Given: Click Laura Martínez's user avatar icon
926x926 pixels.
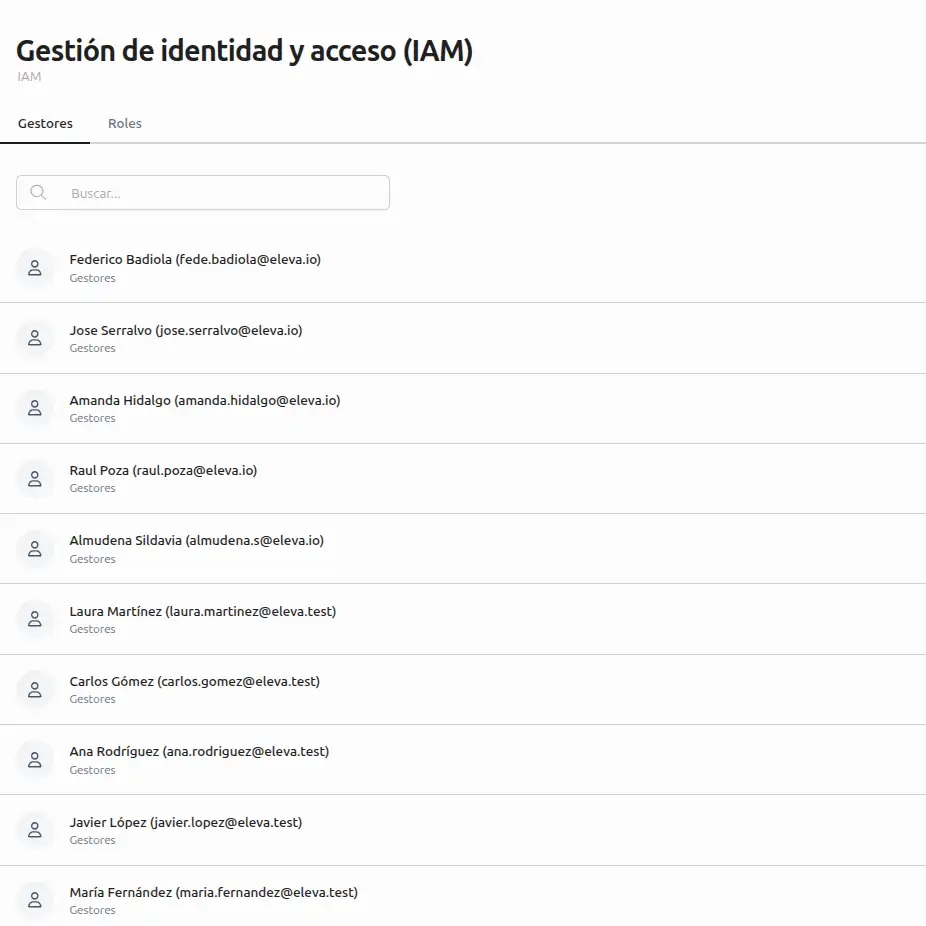Looking at the screenshot, I should pyautogui.click(x=34, y=619).
